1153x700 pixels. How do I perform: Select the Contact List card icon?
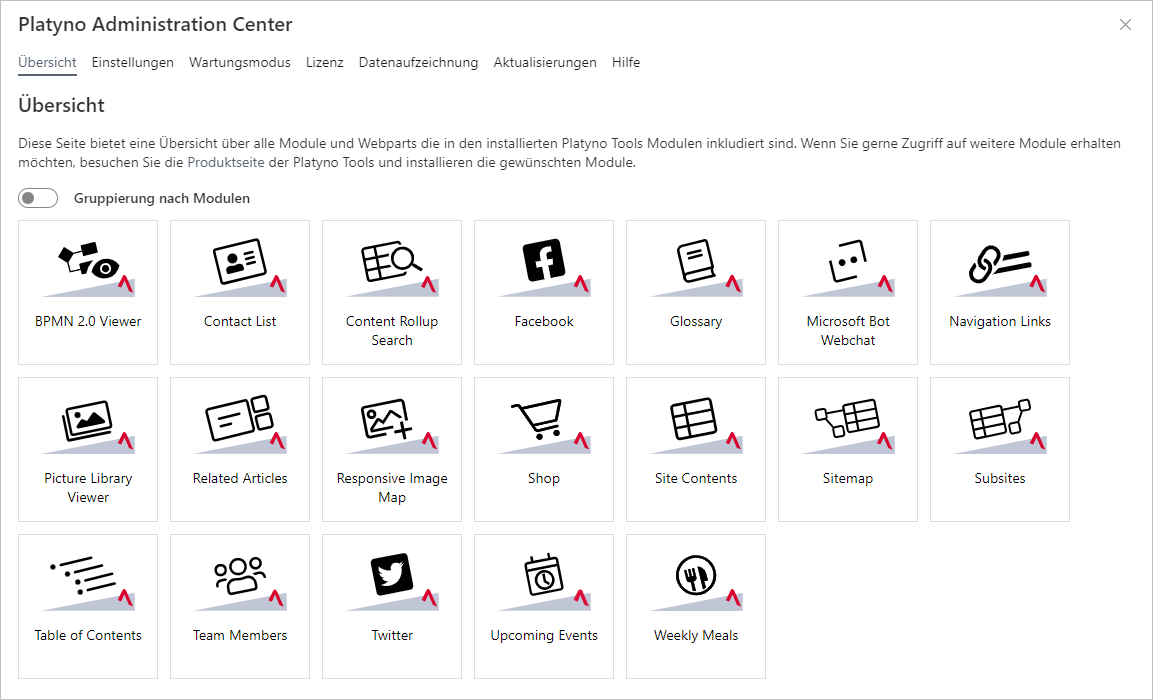240,267
